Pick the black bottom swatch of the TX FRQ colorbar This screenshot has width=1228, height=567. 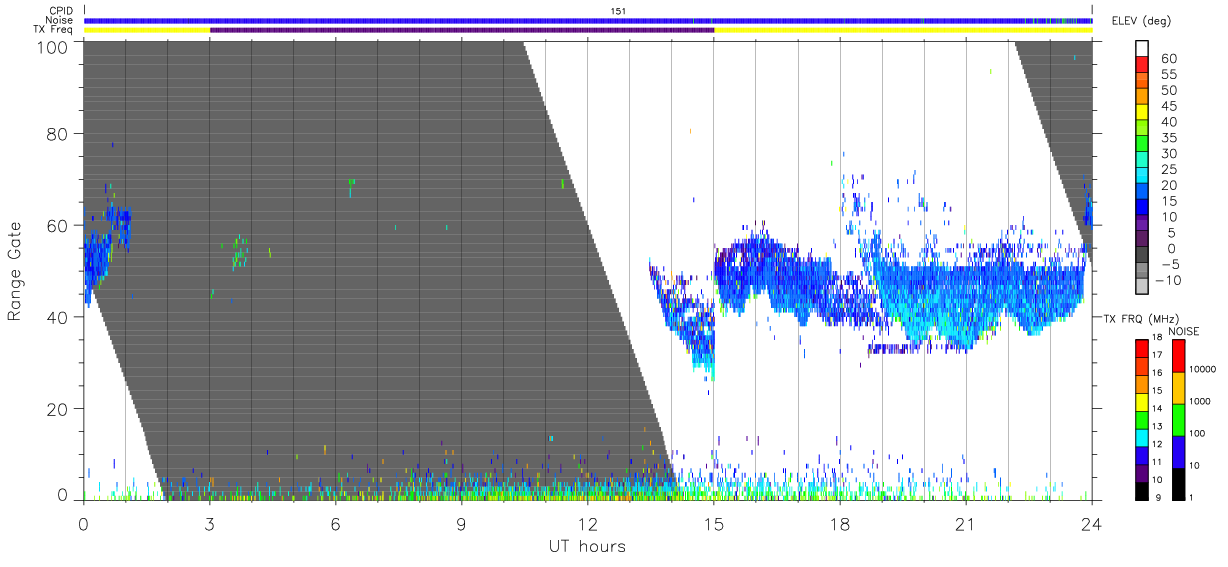(1142, 491)
